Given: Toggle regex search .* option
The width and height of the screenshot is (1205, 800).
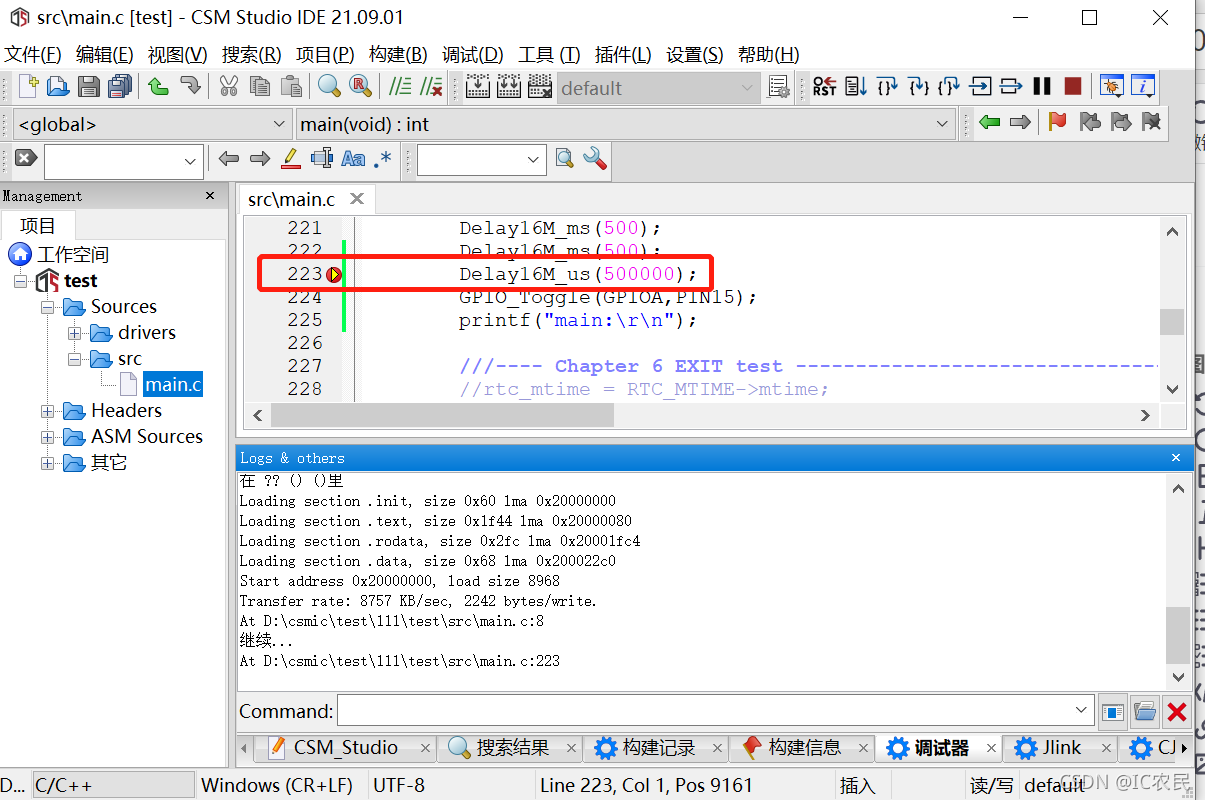Looking at the screenshot, I should [x=382, y=158].
